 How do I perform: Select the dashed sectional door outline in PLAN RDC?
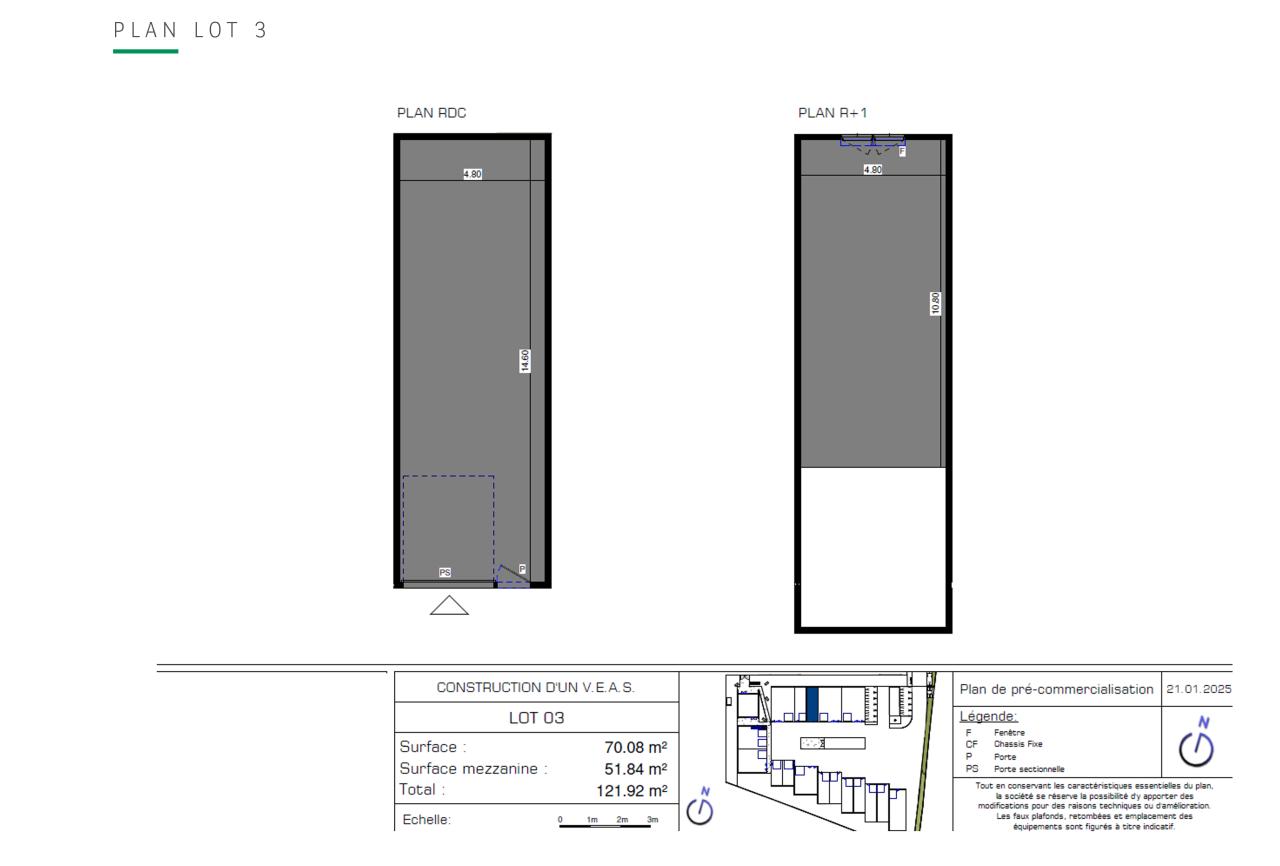click(x=448, y=529)
